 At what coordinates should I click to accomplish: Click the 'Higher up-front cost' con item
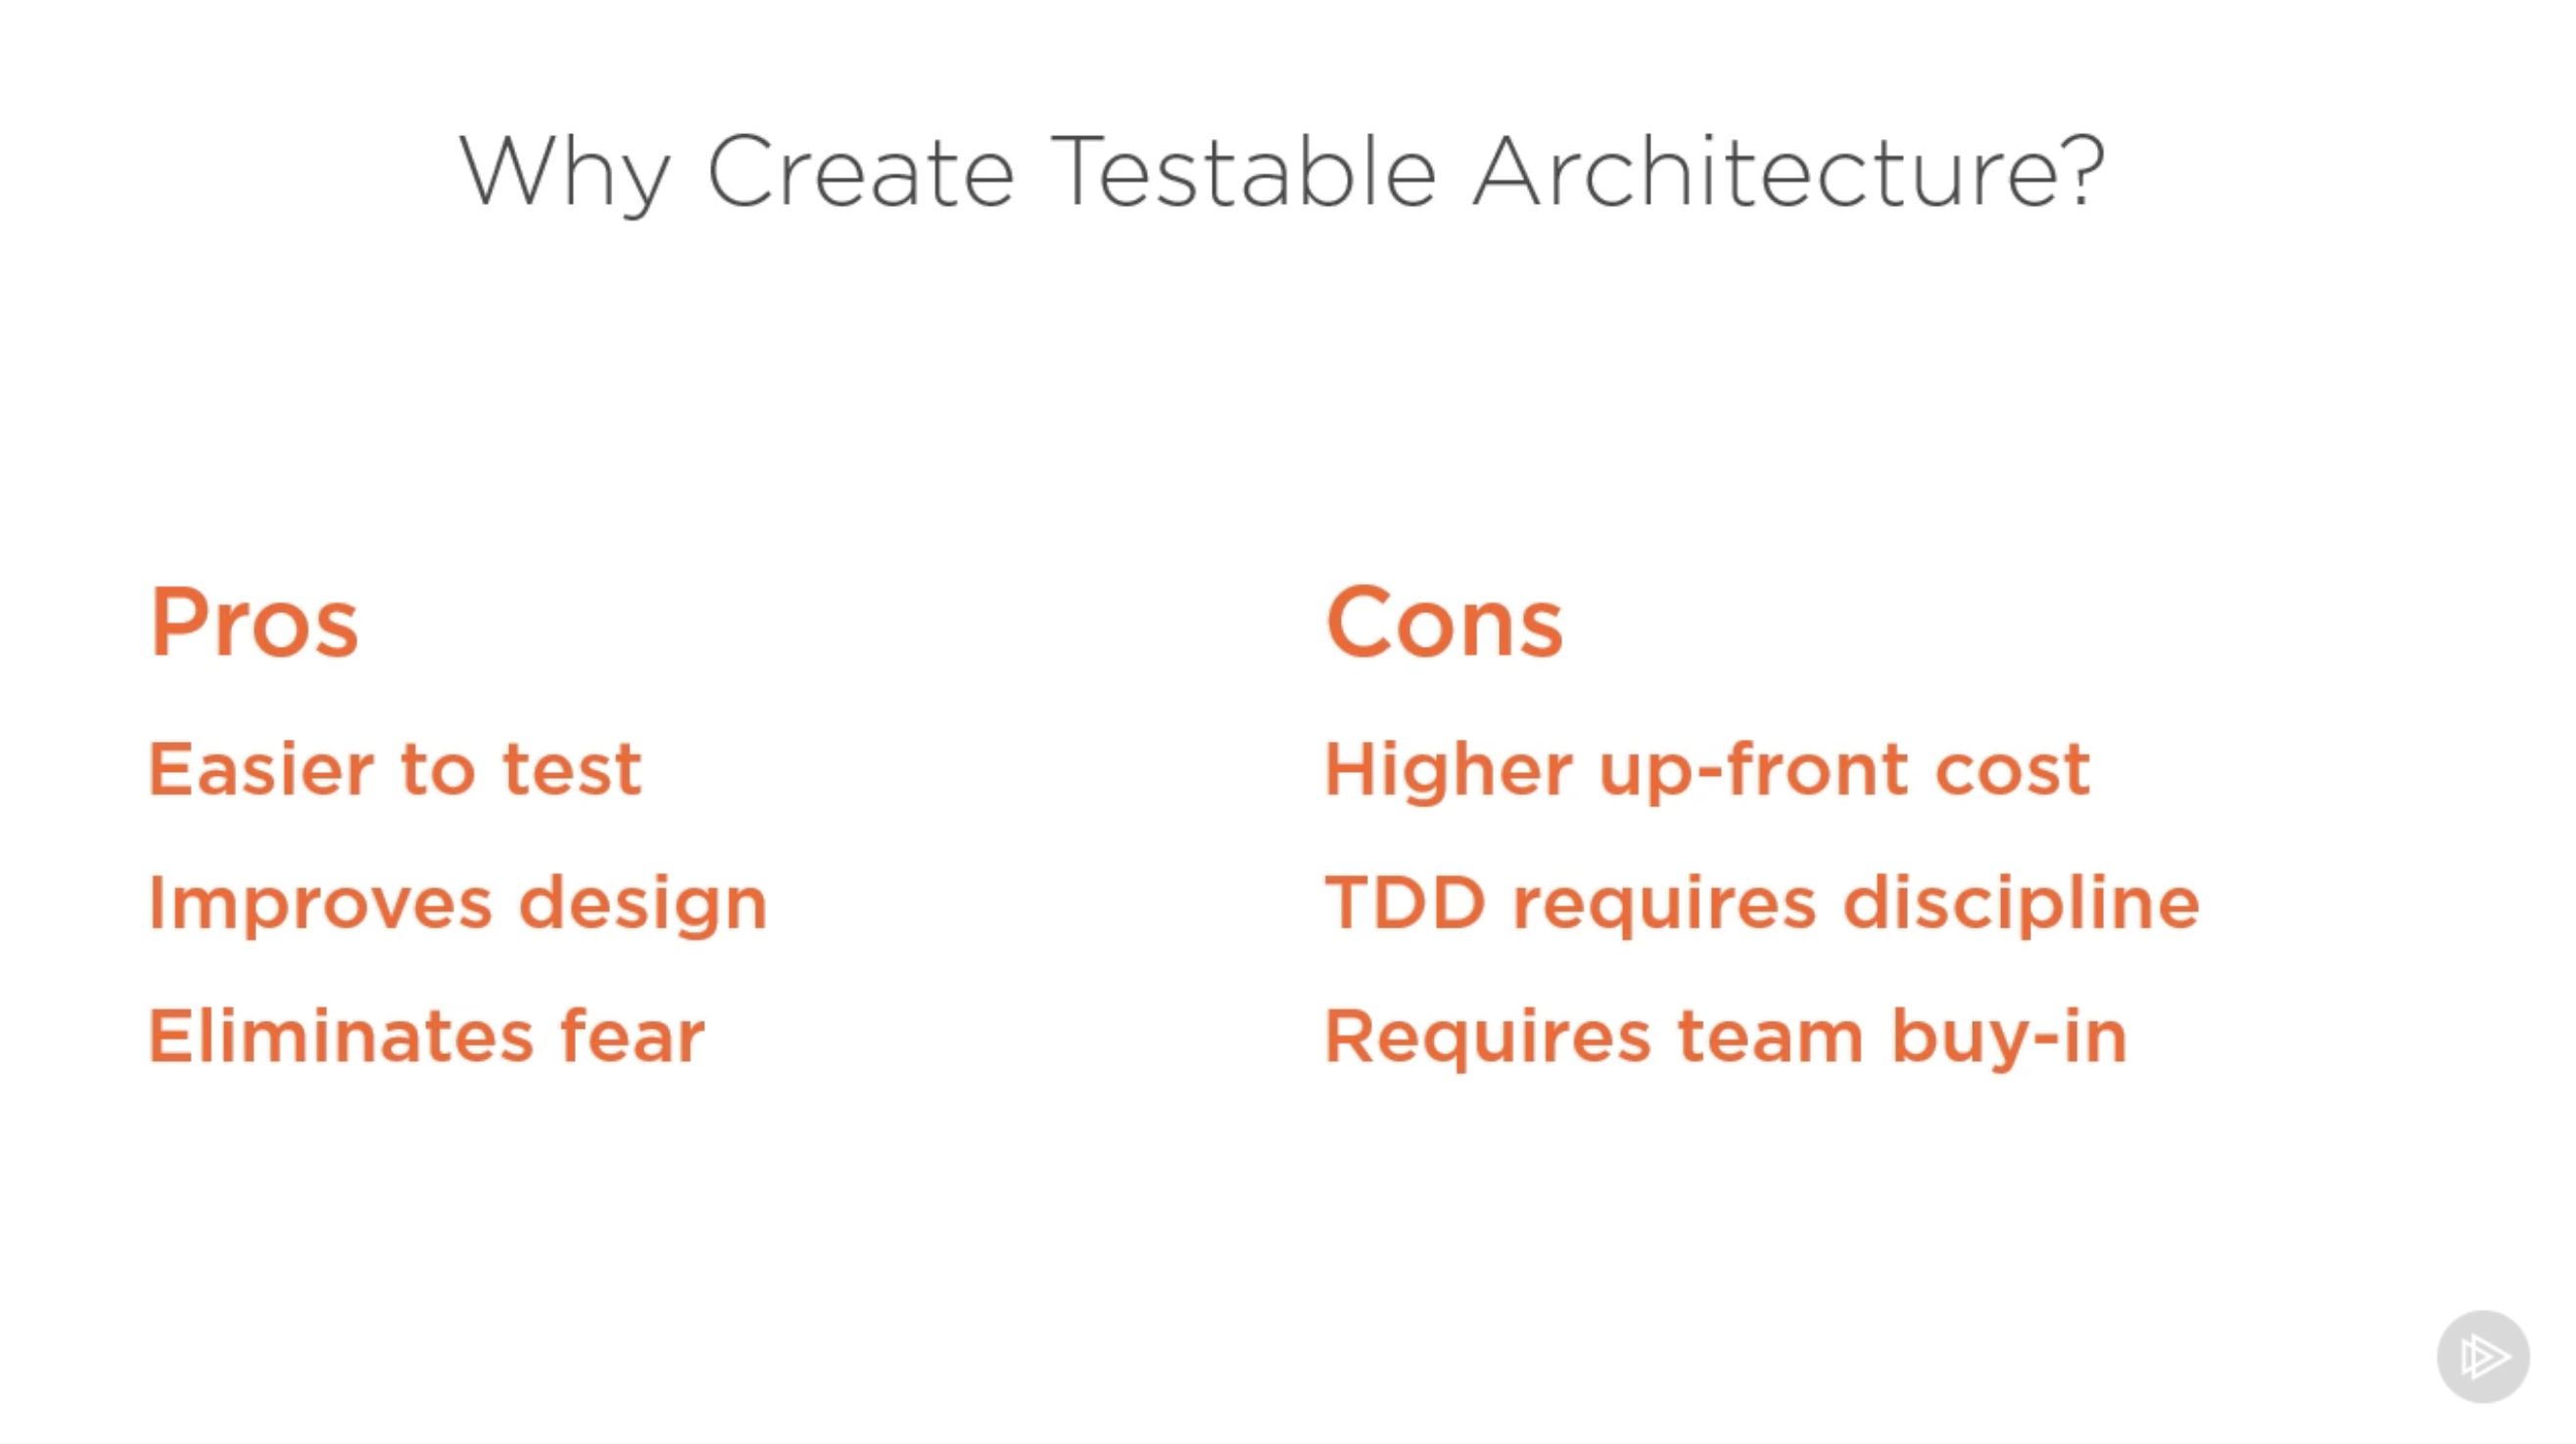coord(1703,766)
